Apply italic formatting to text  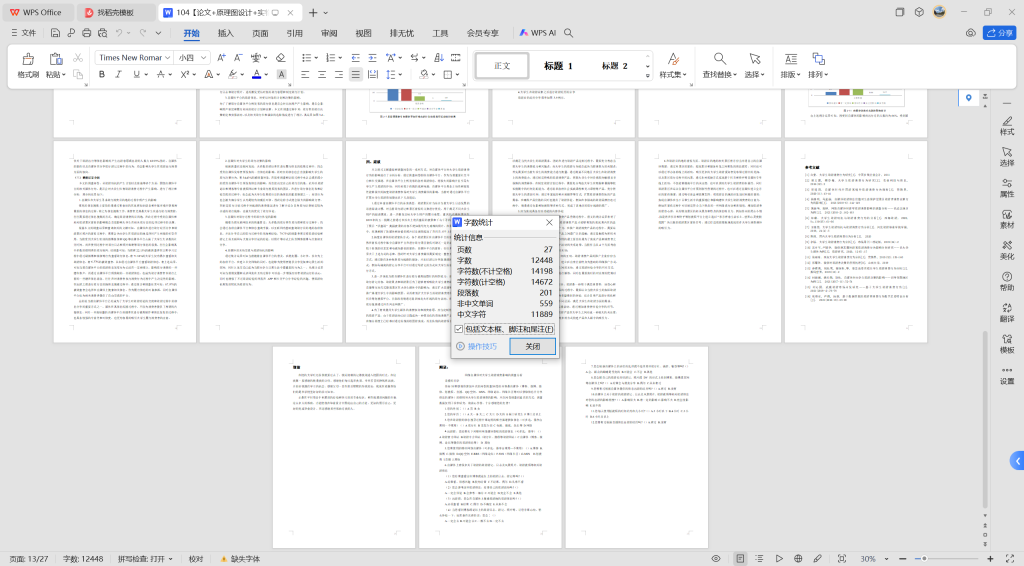[x=121, y=75]
